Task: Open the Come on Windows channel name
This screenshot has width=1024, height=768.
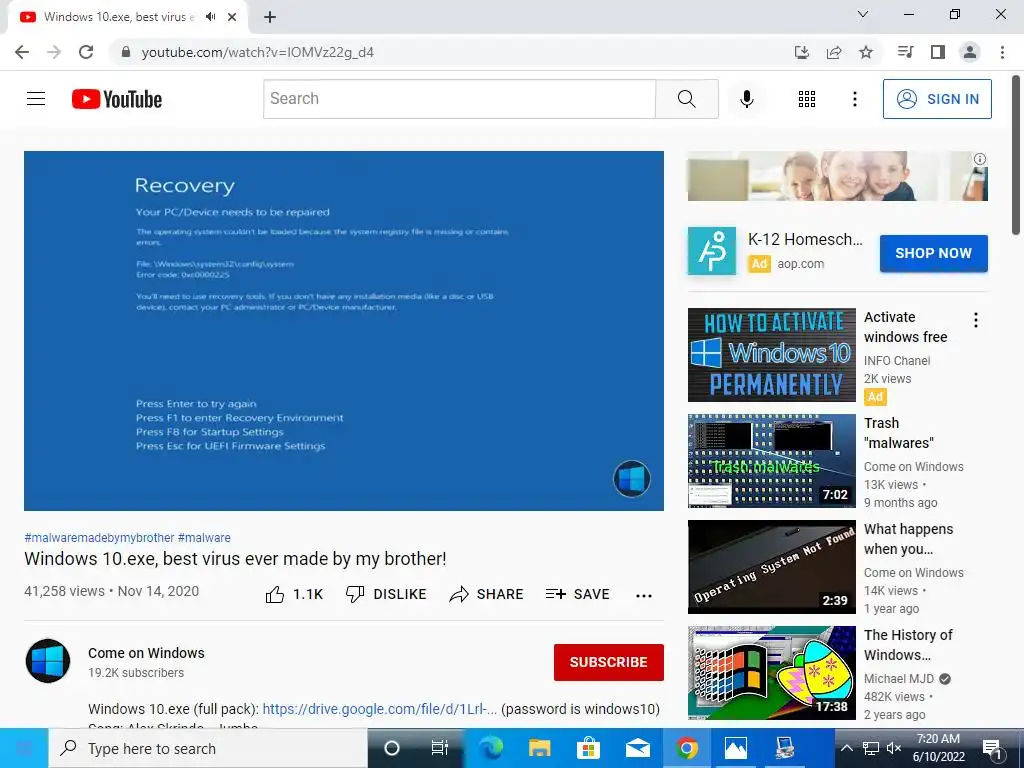Action: 146,653
